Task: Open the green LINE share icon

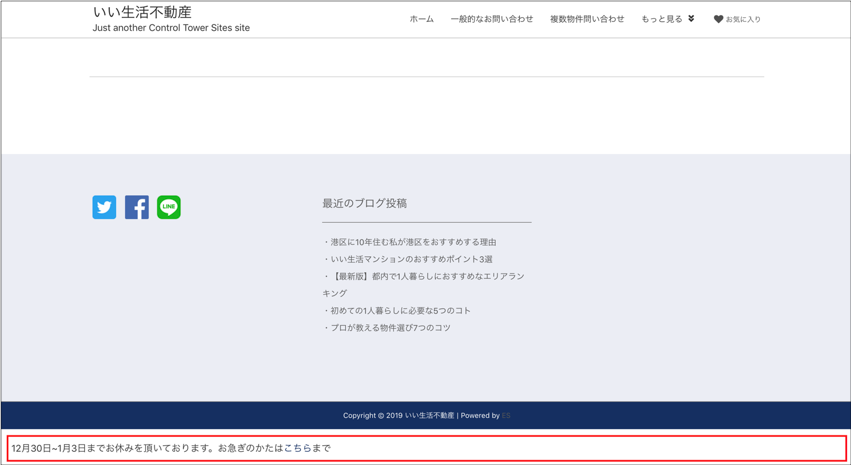Action: [x=169, y=207]
